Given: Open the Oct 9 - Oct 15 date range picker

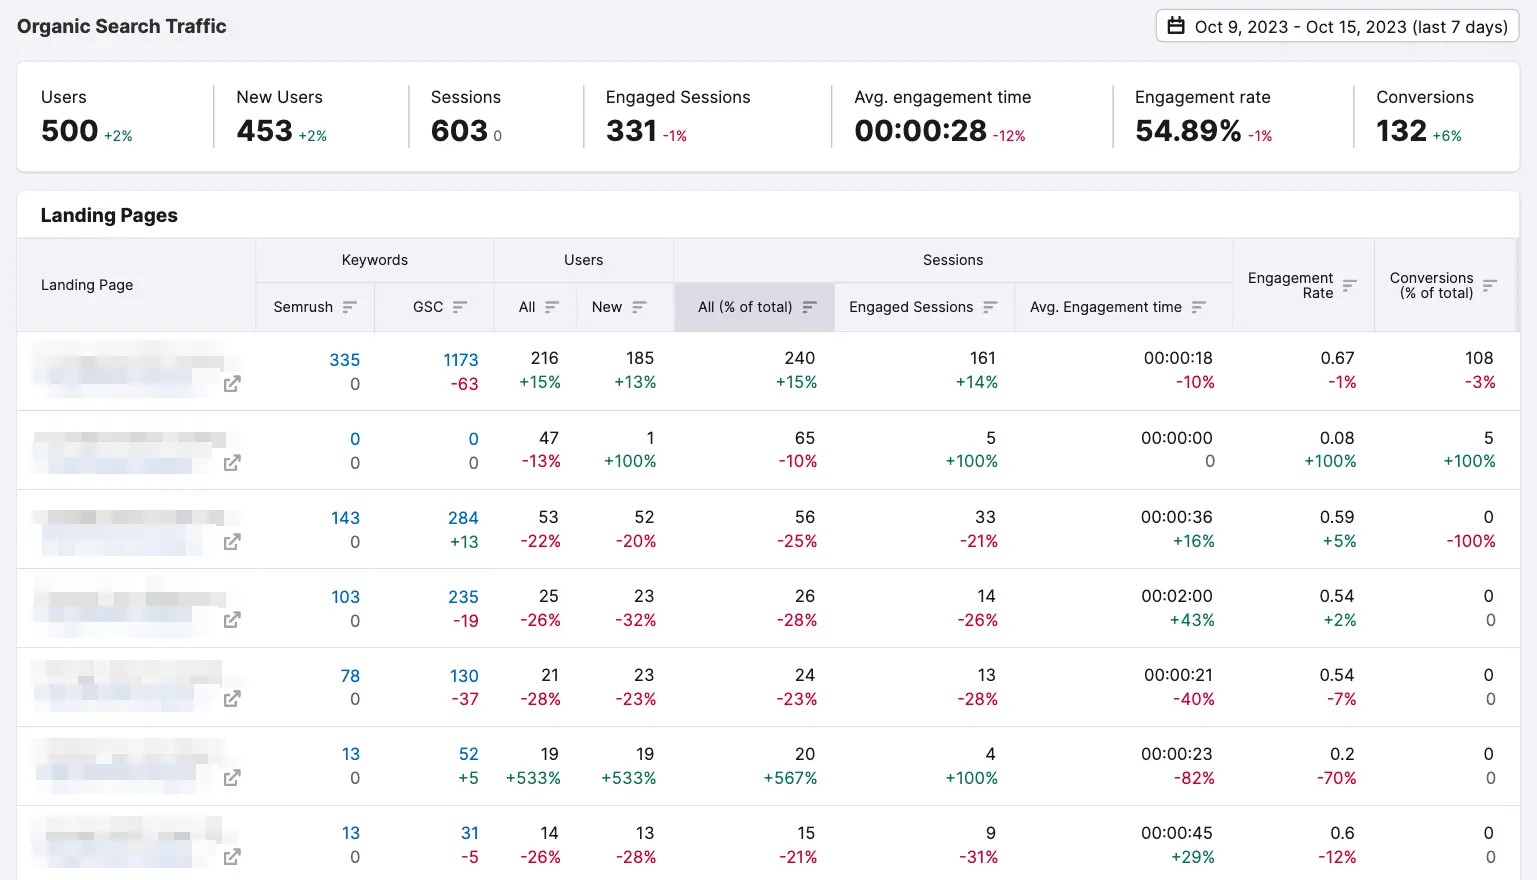Looking at the screenshot, I should point(1336,26).
